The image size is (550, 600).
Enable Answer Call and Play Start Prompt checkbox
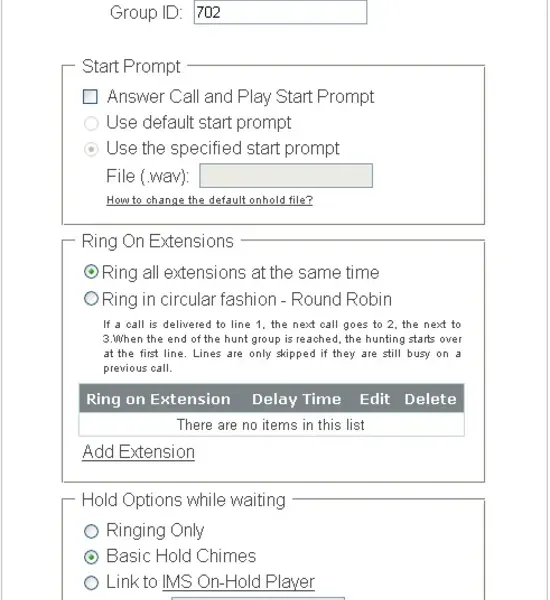point(90,96)
